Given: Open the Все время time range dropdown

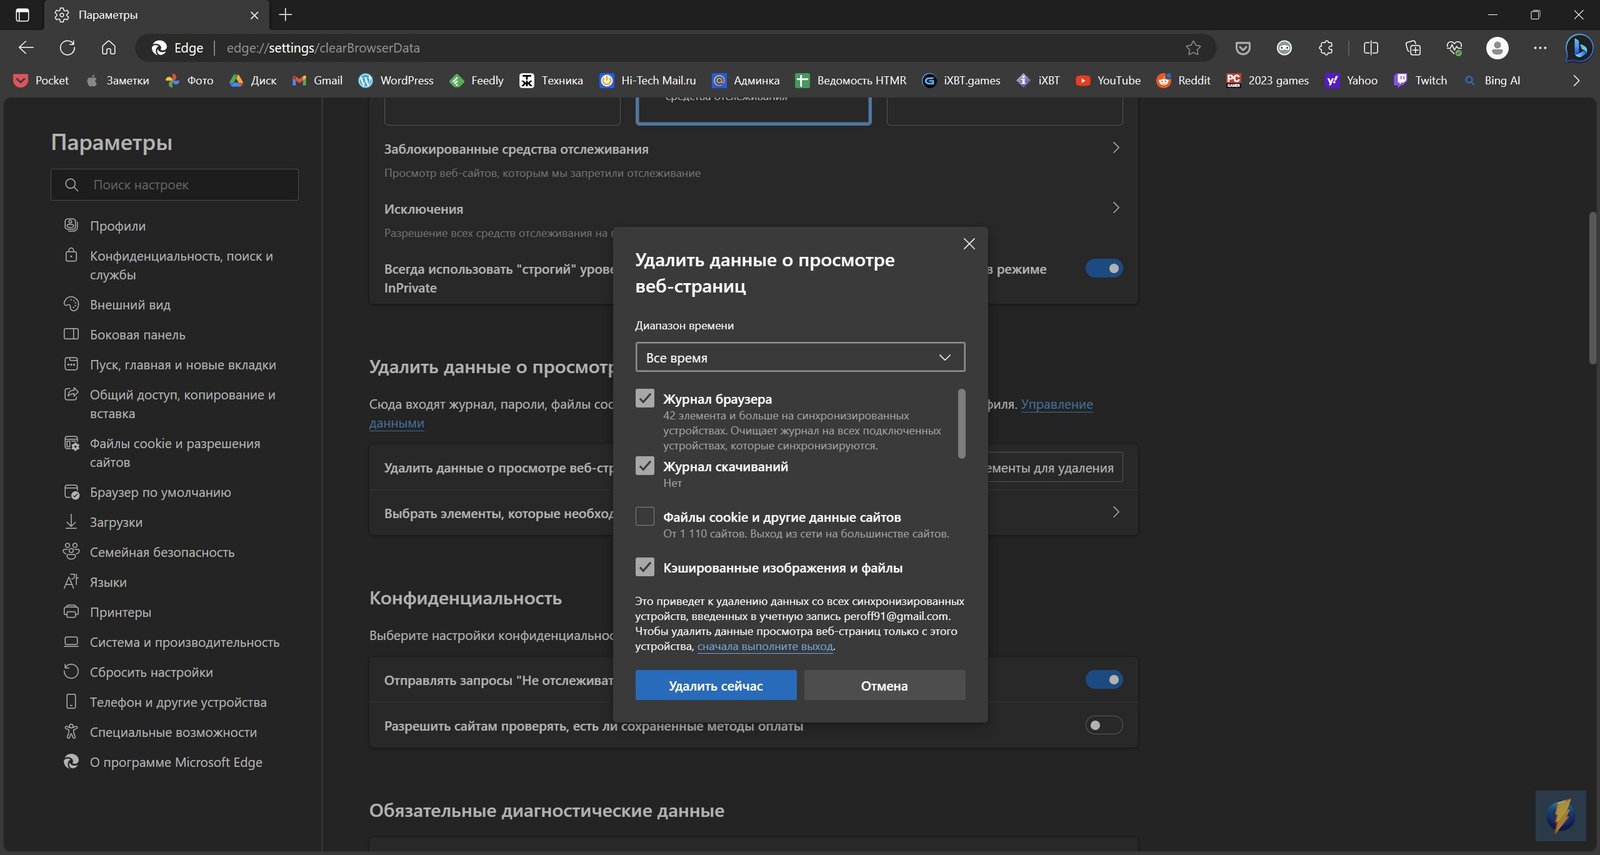Looking at the screenshot, I should pyautogui.click(x=800, y=357).
